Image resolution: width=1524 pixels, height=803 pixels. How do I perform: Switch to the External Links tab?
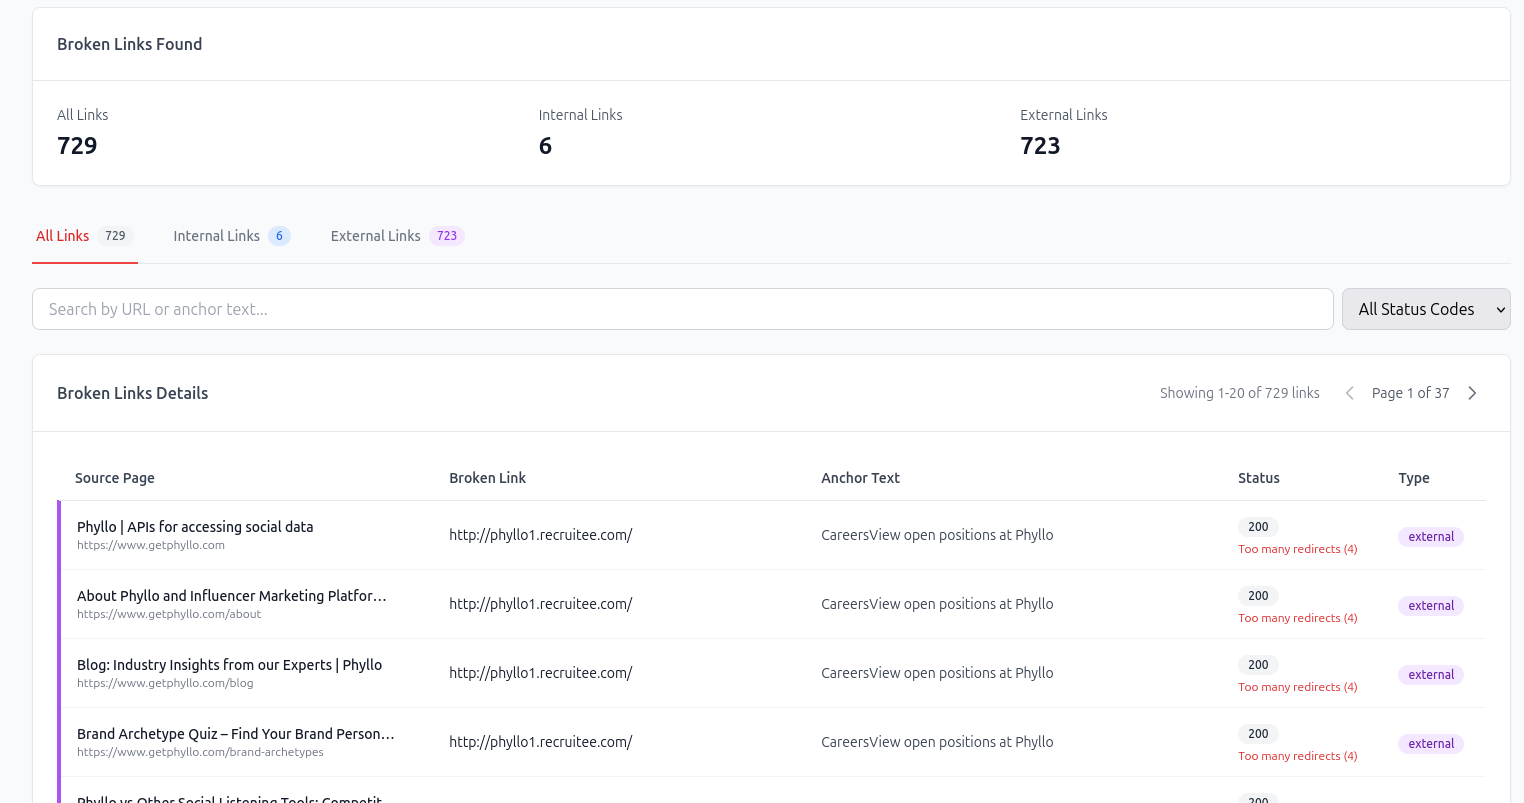[375, 235]
